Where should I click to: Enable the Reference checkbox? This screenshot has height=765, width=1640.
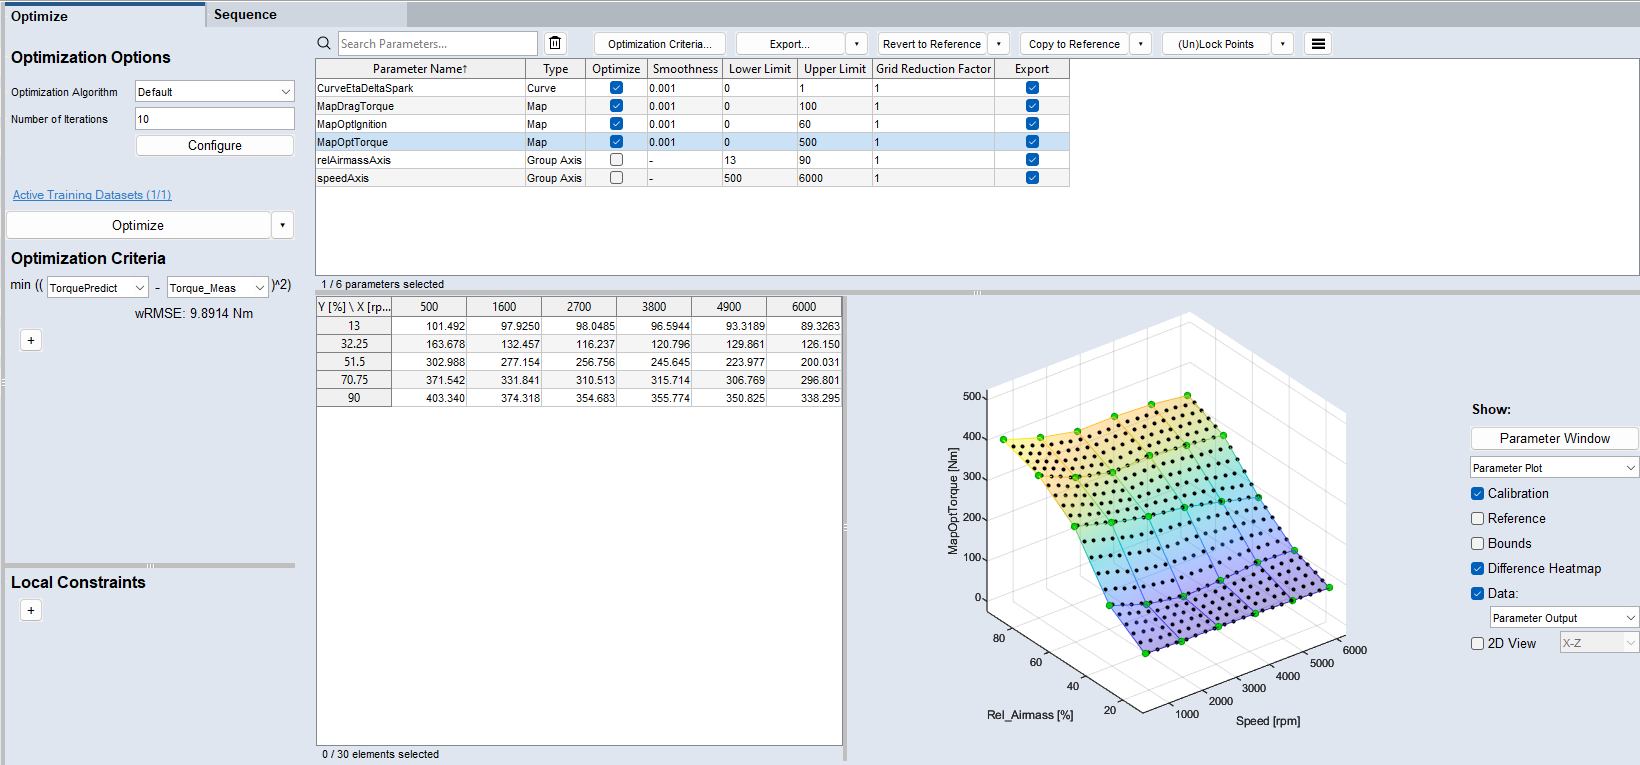1477,518
